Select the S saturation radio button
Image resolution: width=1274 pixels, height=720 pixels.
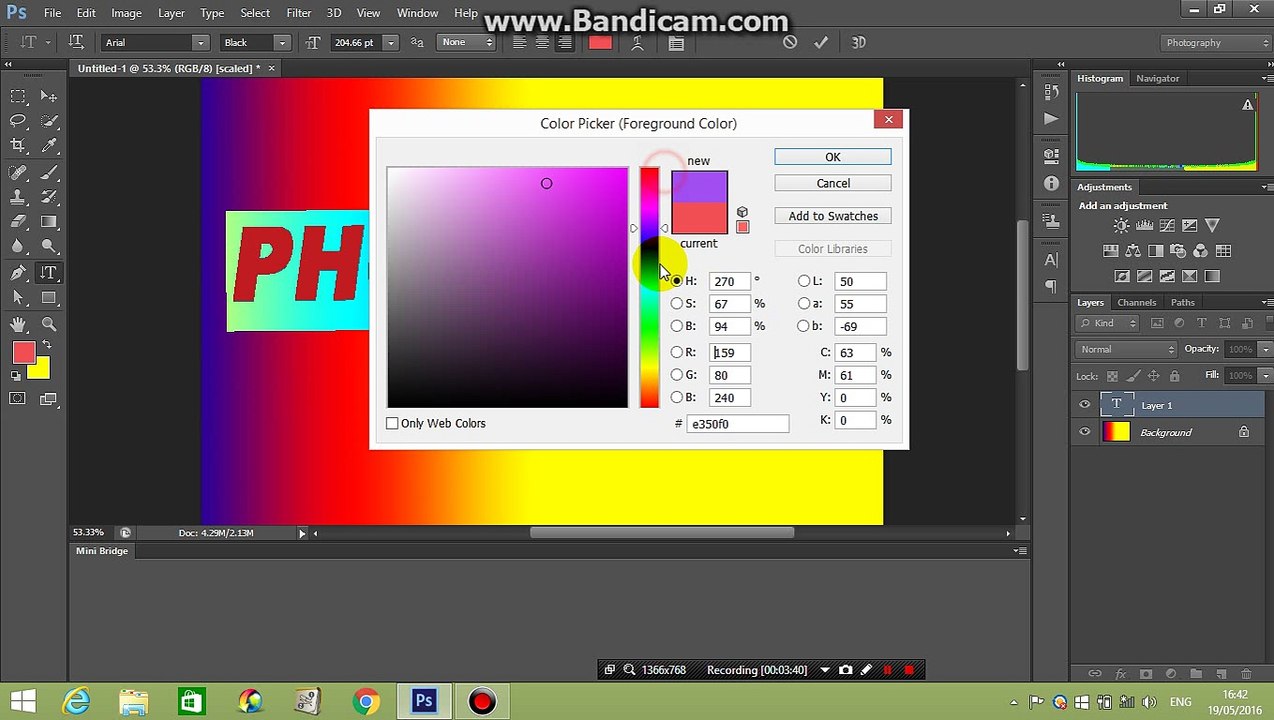(x=677, y=303)
